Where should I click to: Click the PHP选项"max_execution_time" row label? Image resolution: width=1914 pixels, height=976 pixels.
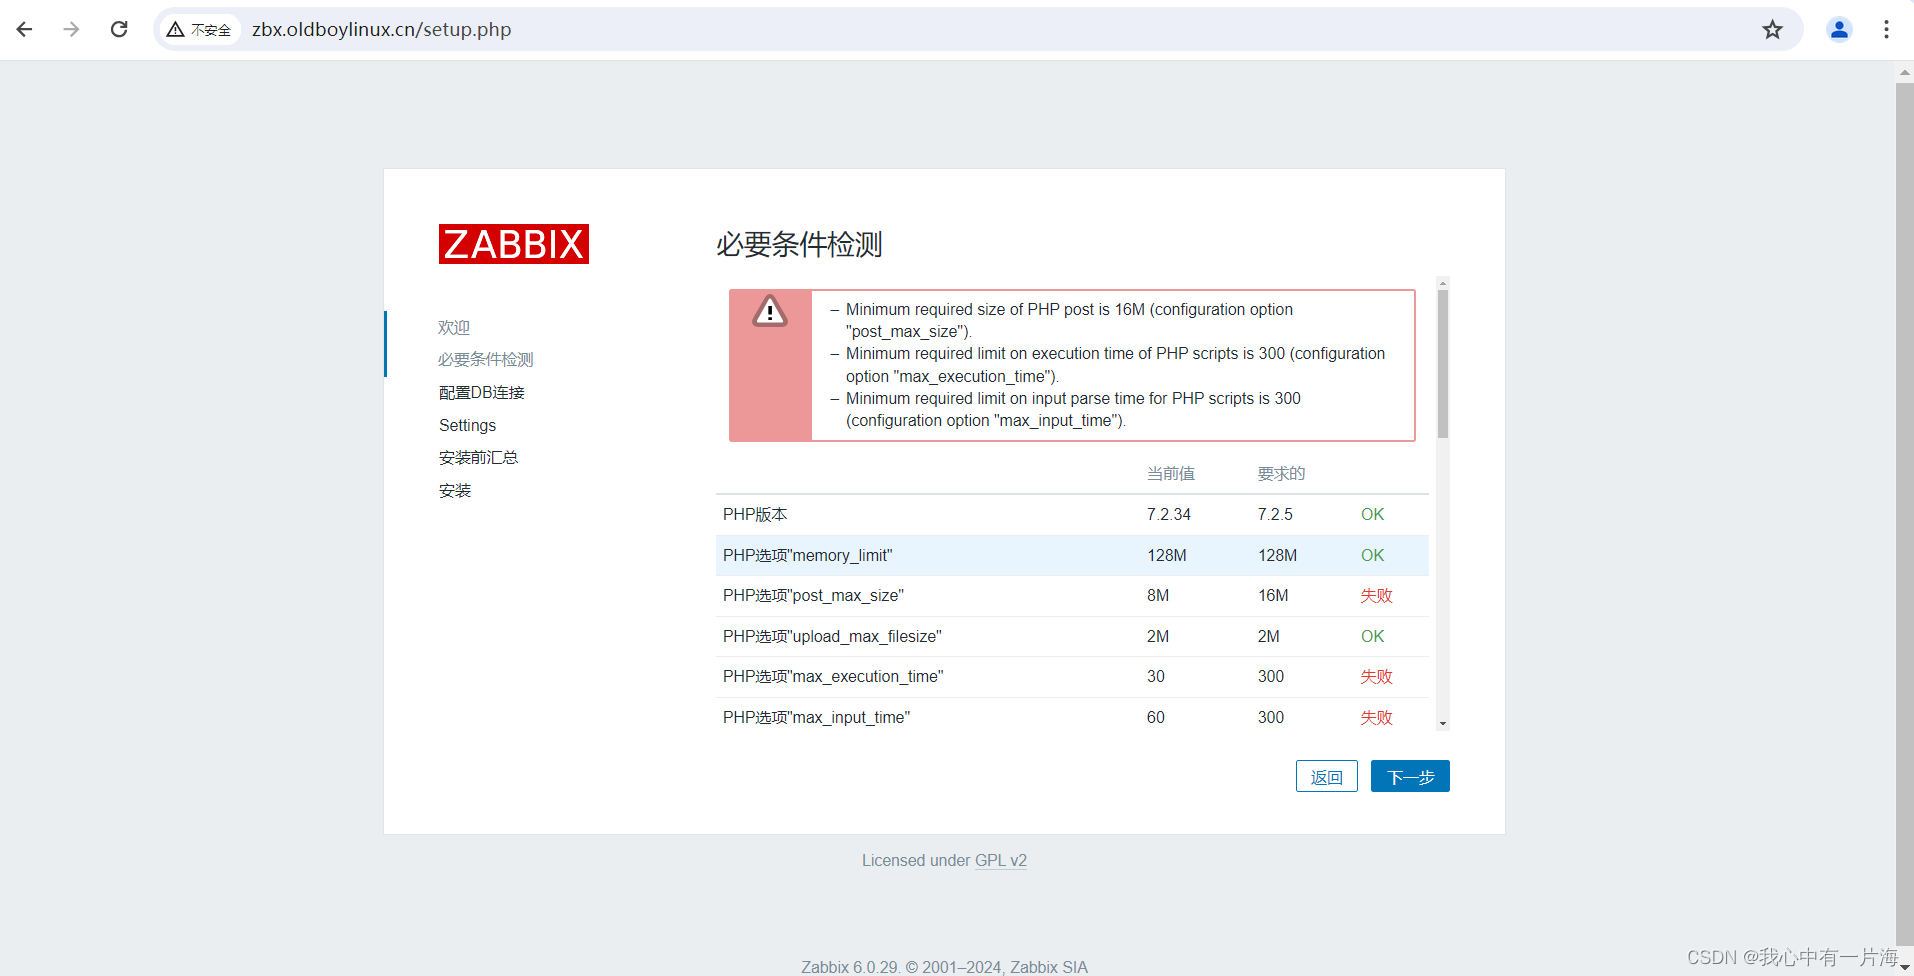tap(833, 676)
